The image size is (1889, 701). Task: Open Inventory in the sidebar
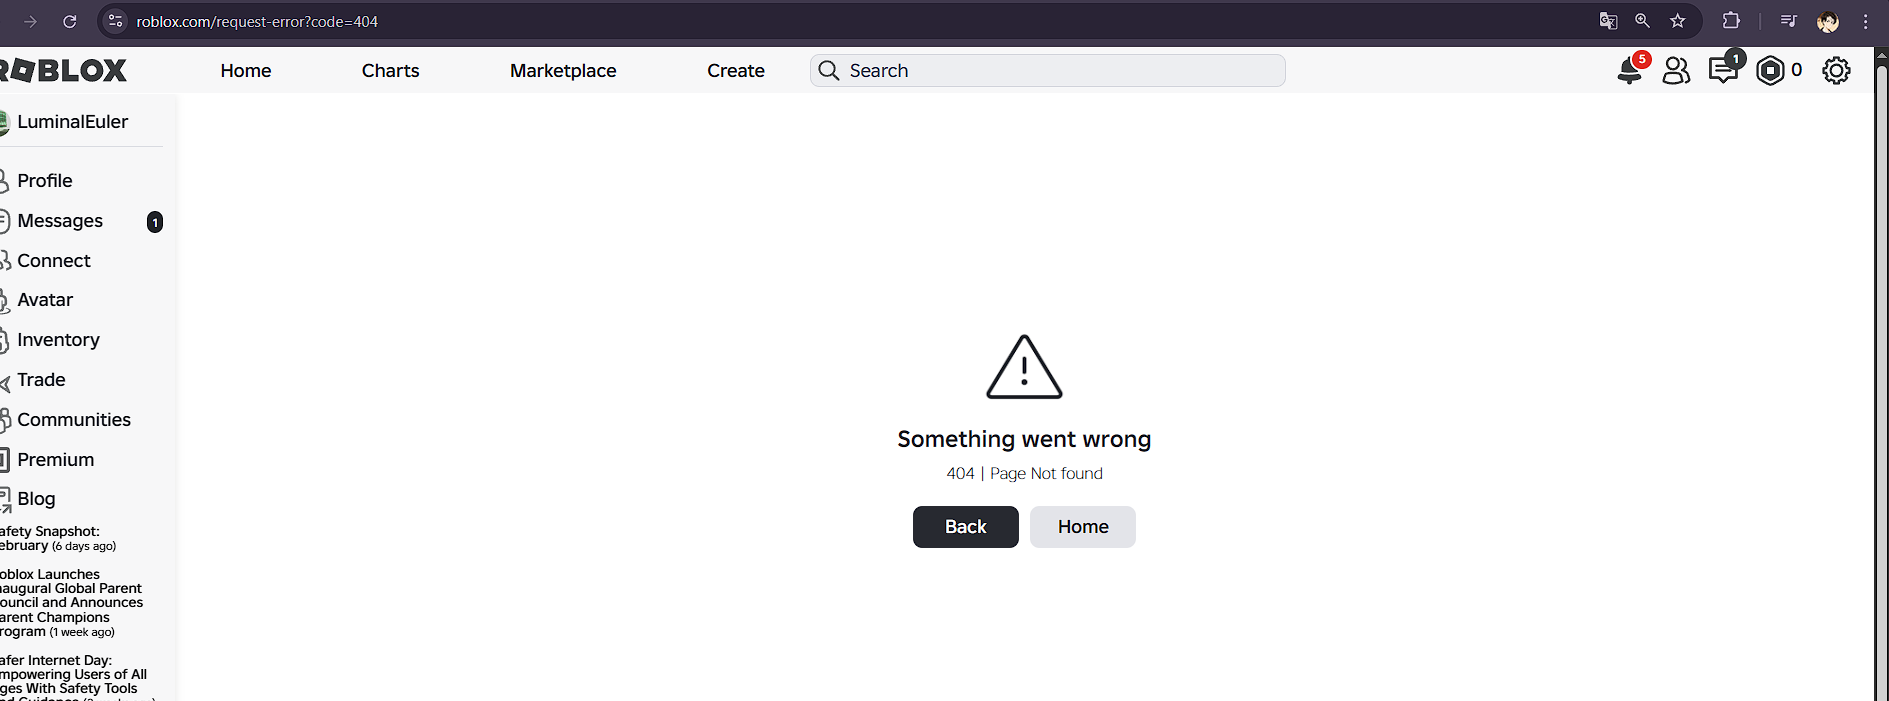click(58, 340)
